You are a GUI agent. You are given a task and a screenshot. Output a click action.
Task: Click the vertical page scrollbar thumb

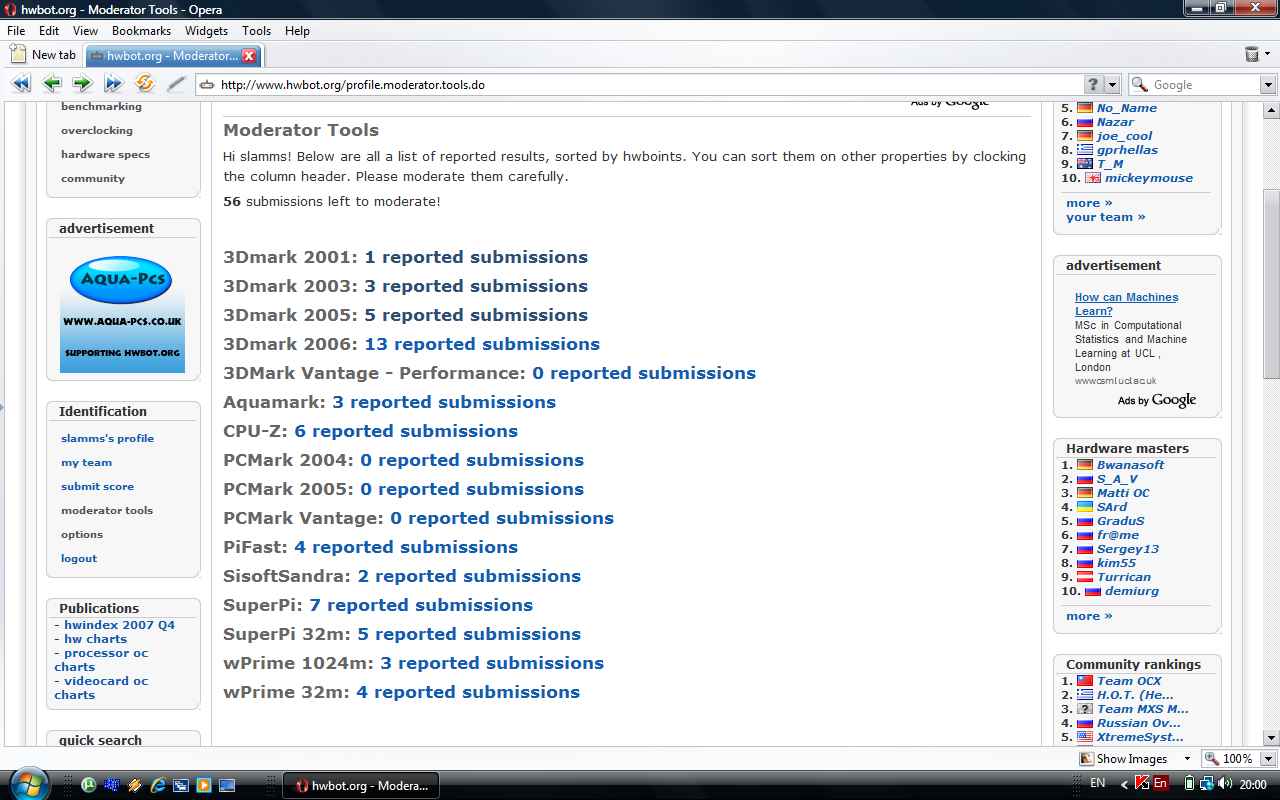tap(1271, 285)
